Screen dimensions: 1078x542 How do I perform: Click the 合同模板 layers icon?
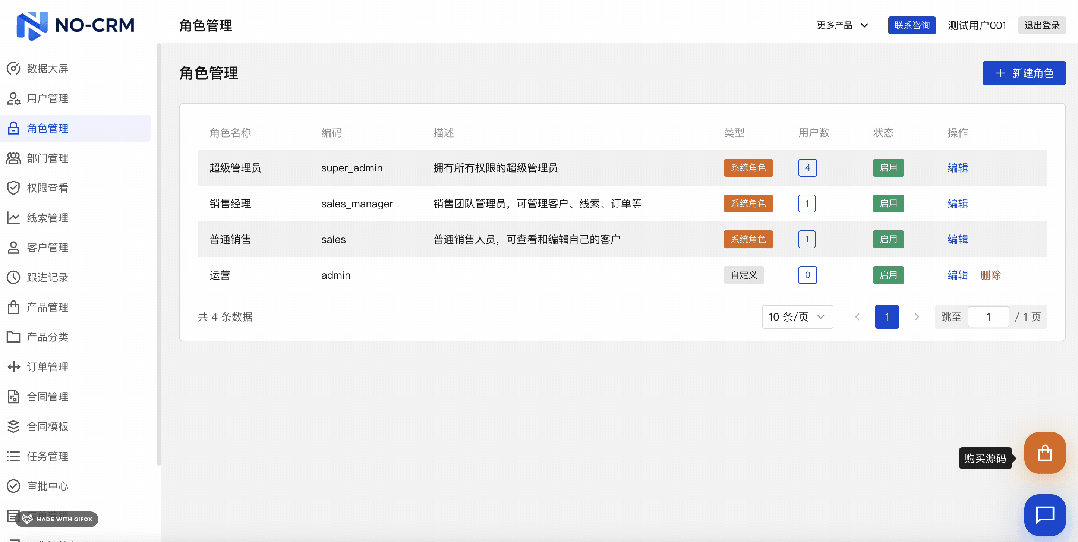tap(13, 426)
